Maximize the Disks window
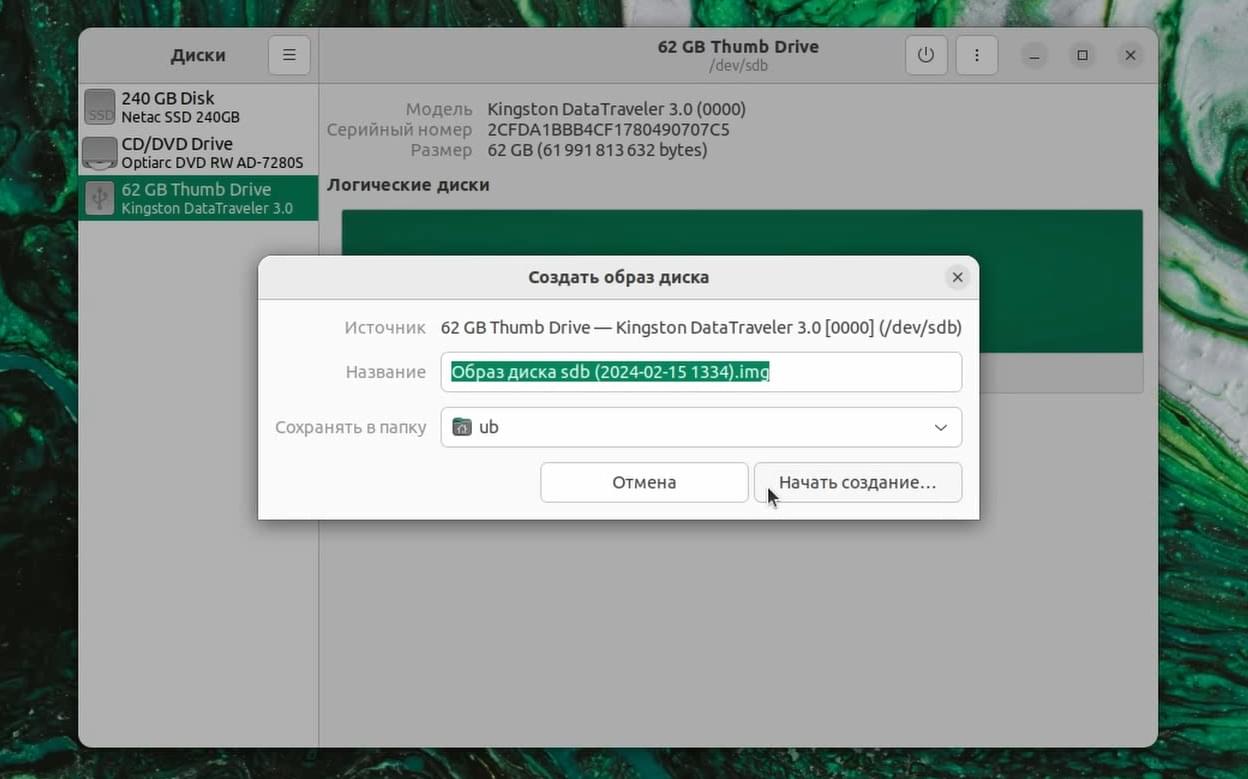 1082,55
